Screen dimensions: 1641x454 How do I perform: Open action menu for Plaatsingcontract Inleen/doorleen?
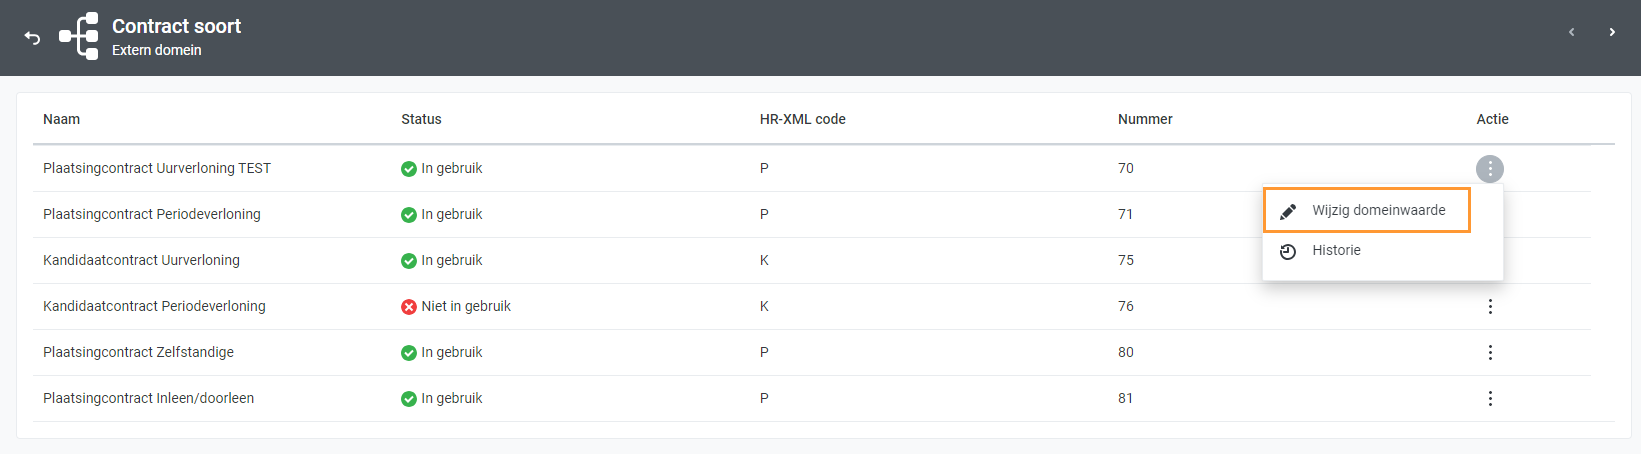pyautogui.click(x=1490, y=399)
